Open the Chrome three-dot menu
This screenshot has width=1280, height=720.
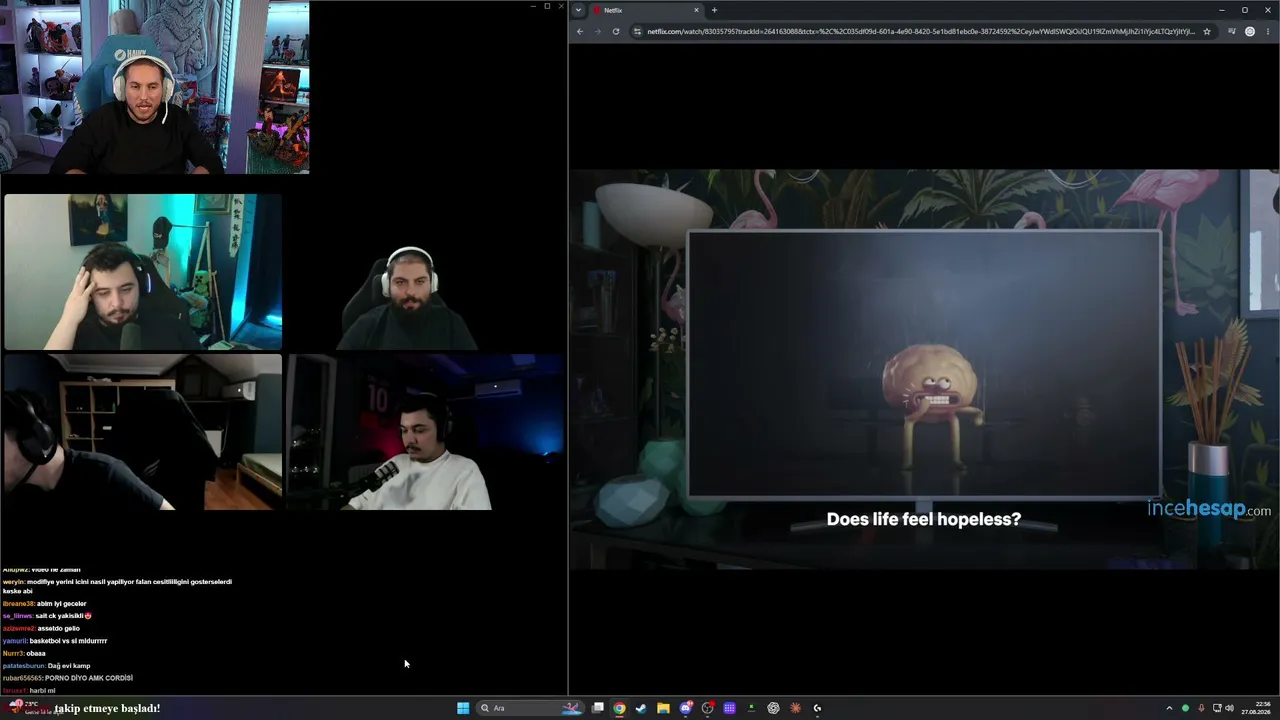pyautogui.click(x=1268, y=31)
